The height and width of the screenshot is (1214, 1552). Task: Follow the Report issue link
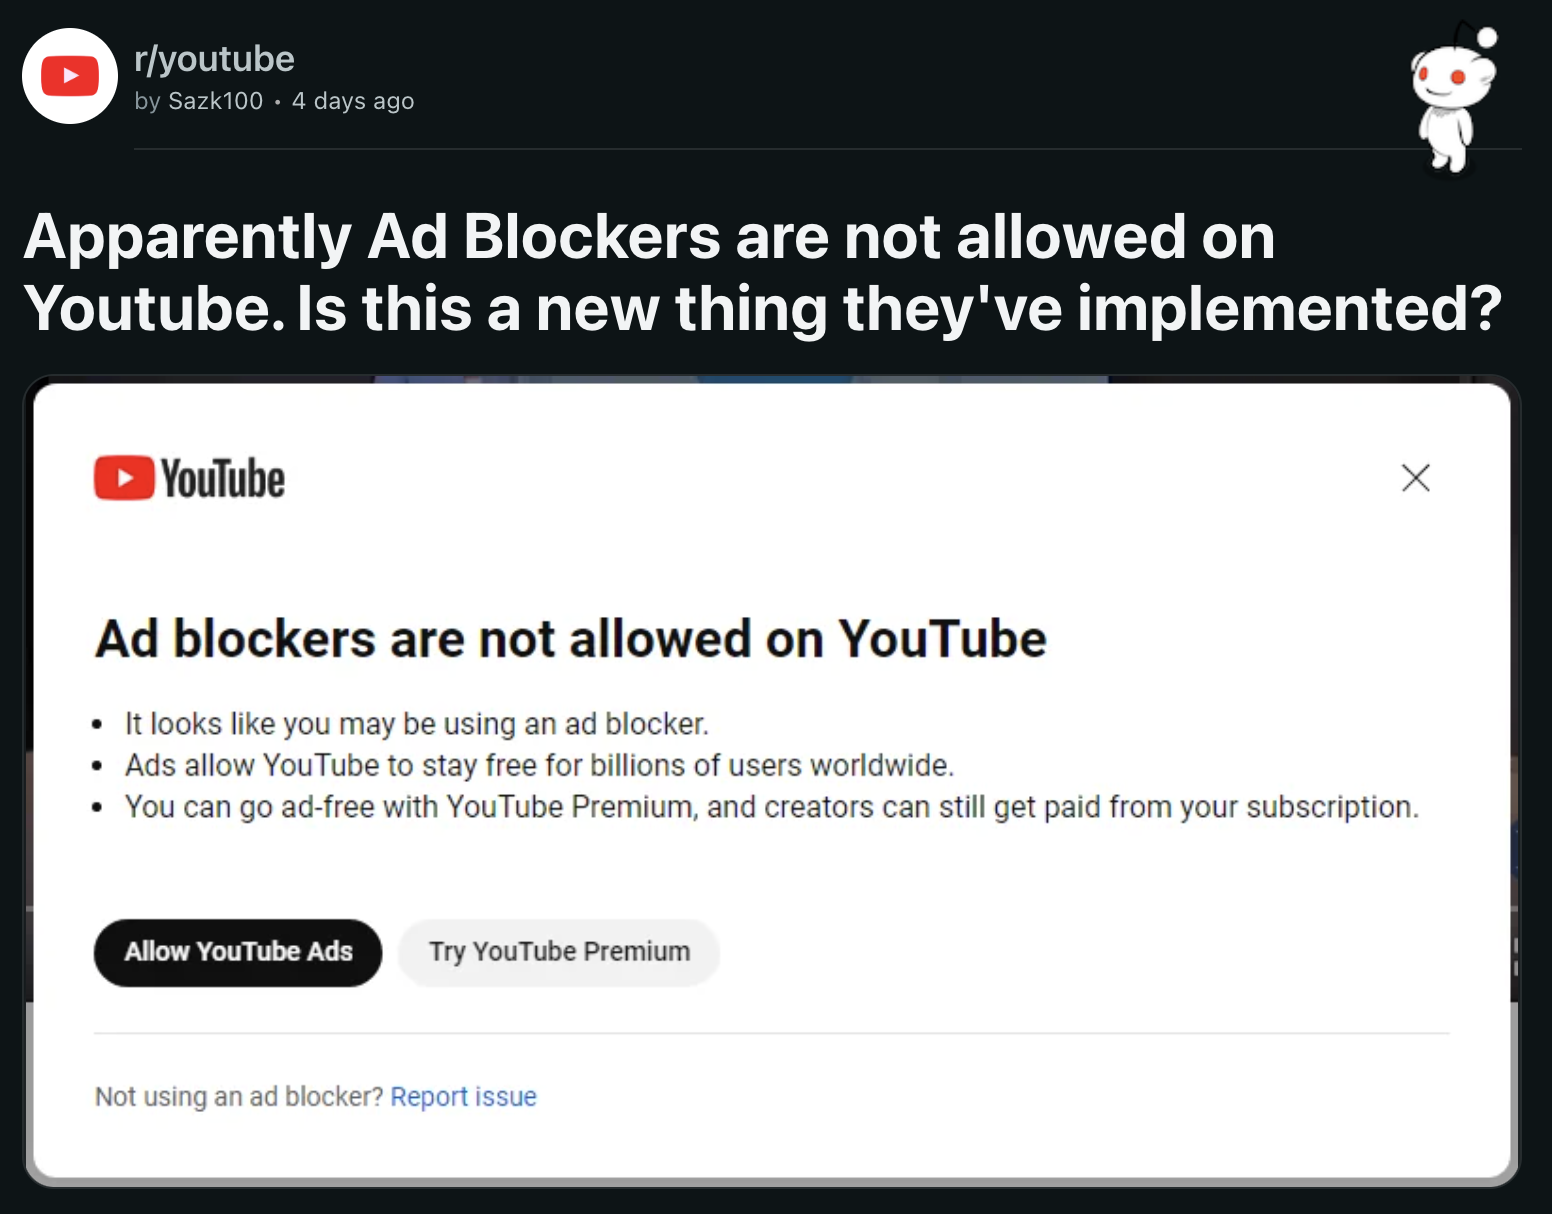click(x=463, y=1097)
